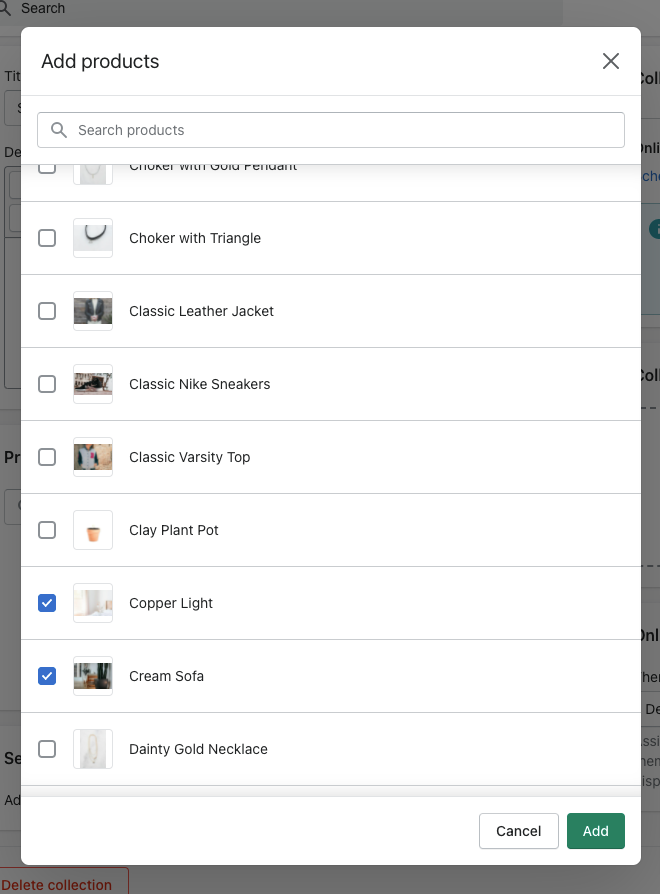Open the Classic Leather Jacket thumbnail

pos(93,311)
